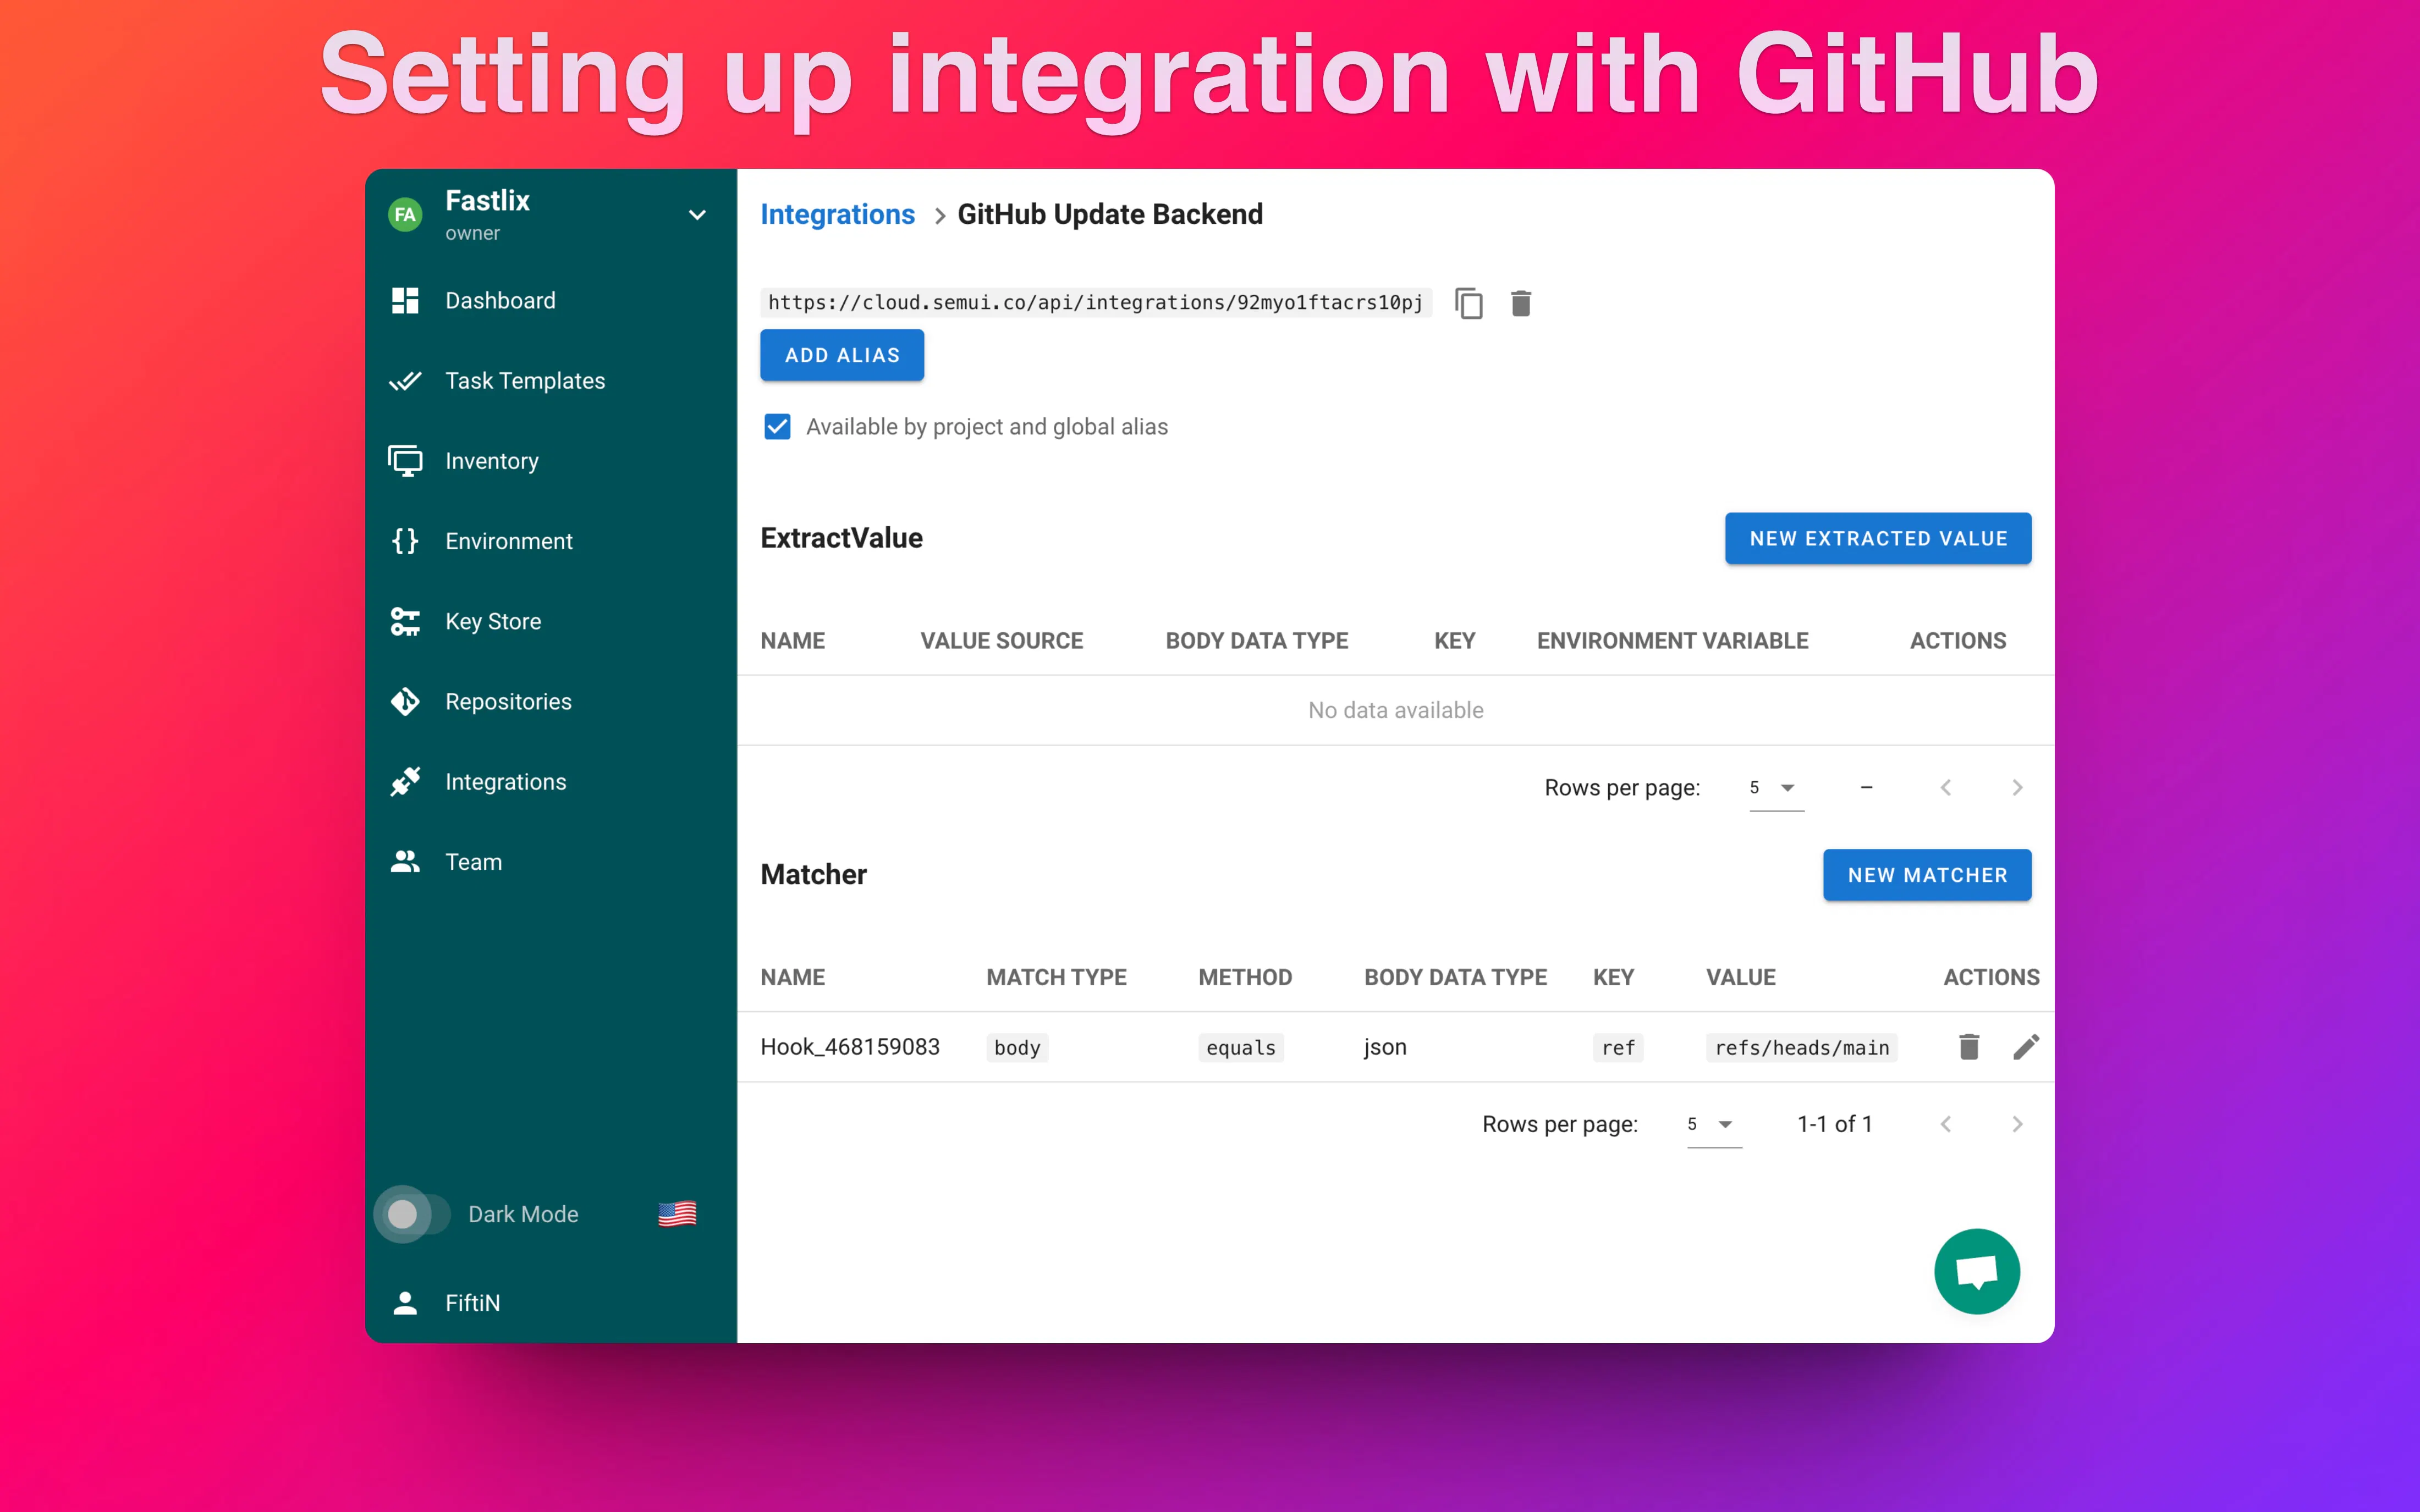Go to next page in ExtractValue table
The width and height of the screenshot is (2420, 1512).
point(2017,788)
